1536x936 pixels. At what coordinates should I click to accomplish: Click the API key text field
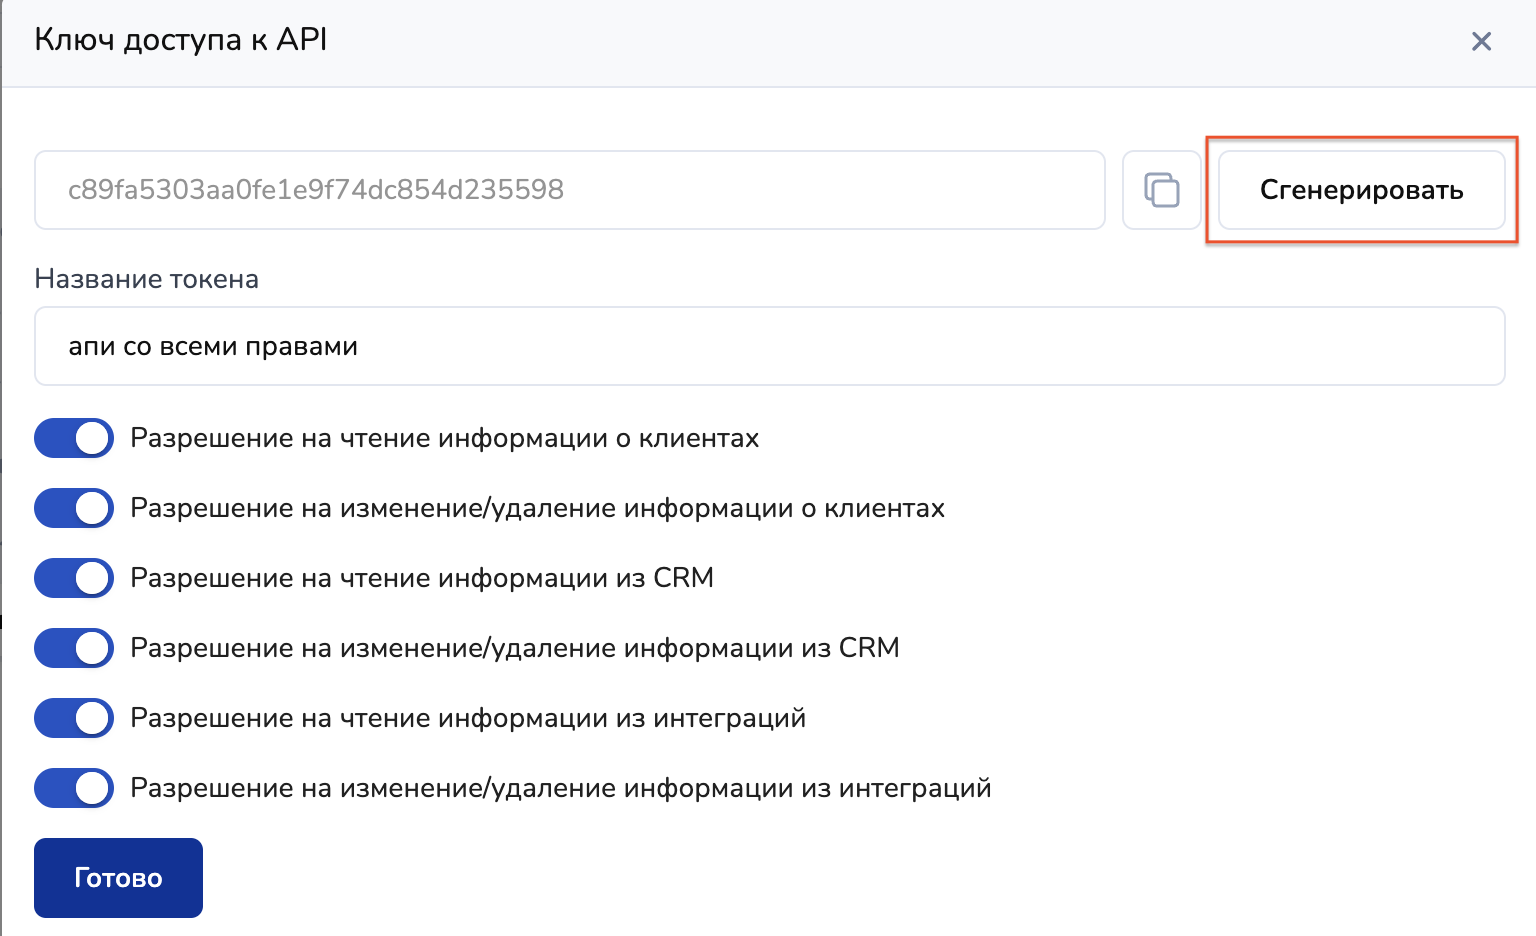[x=569, y=190]
